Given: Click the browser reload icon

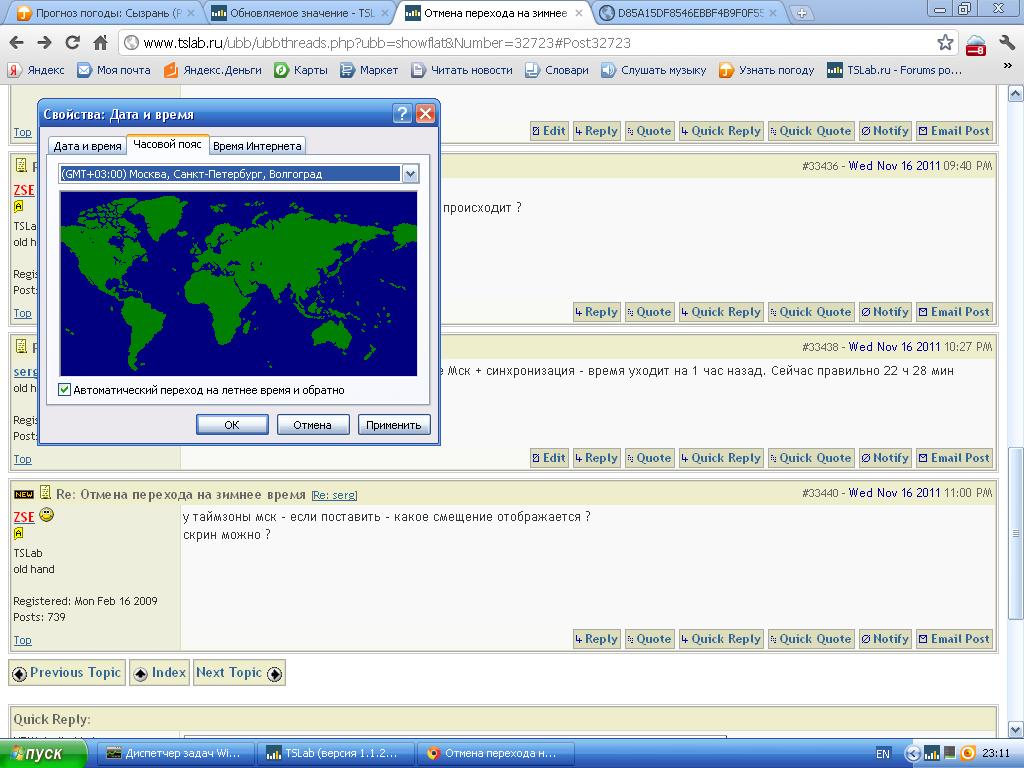Looking at the screenshot, I should pyautogui.click(x=72, y=42).
